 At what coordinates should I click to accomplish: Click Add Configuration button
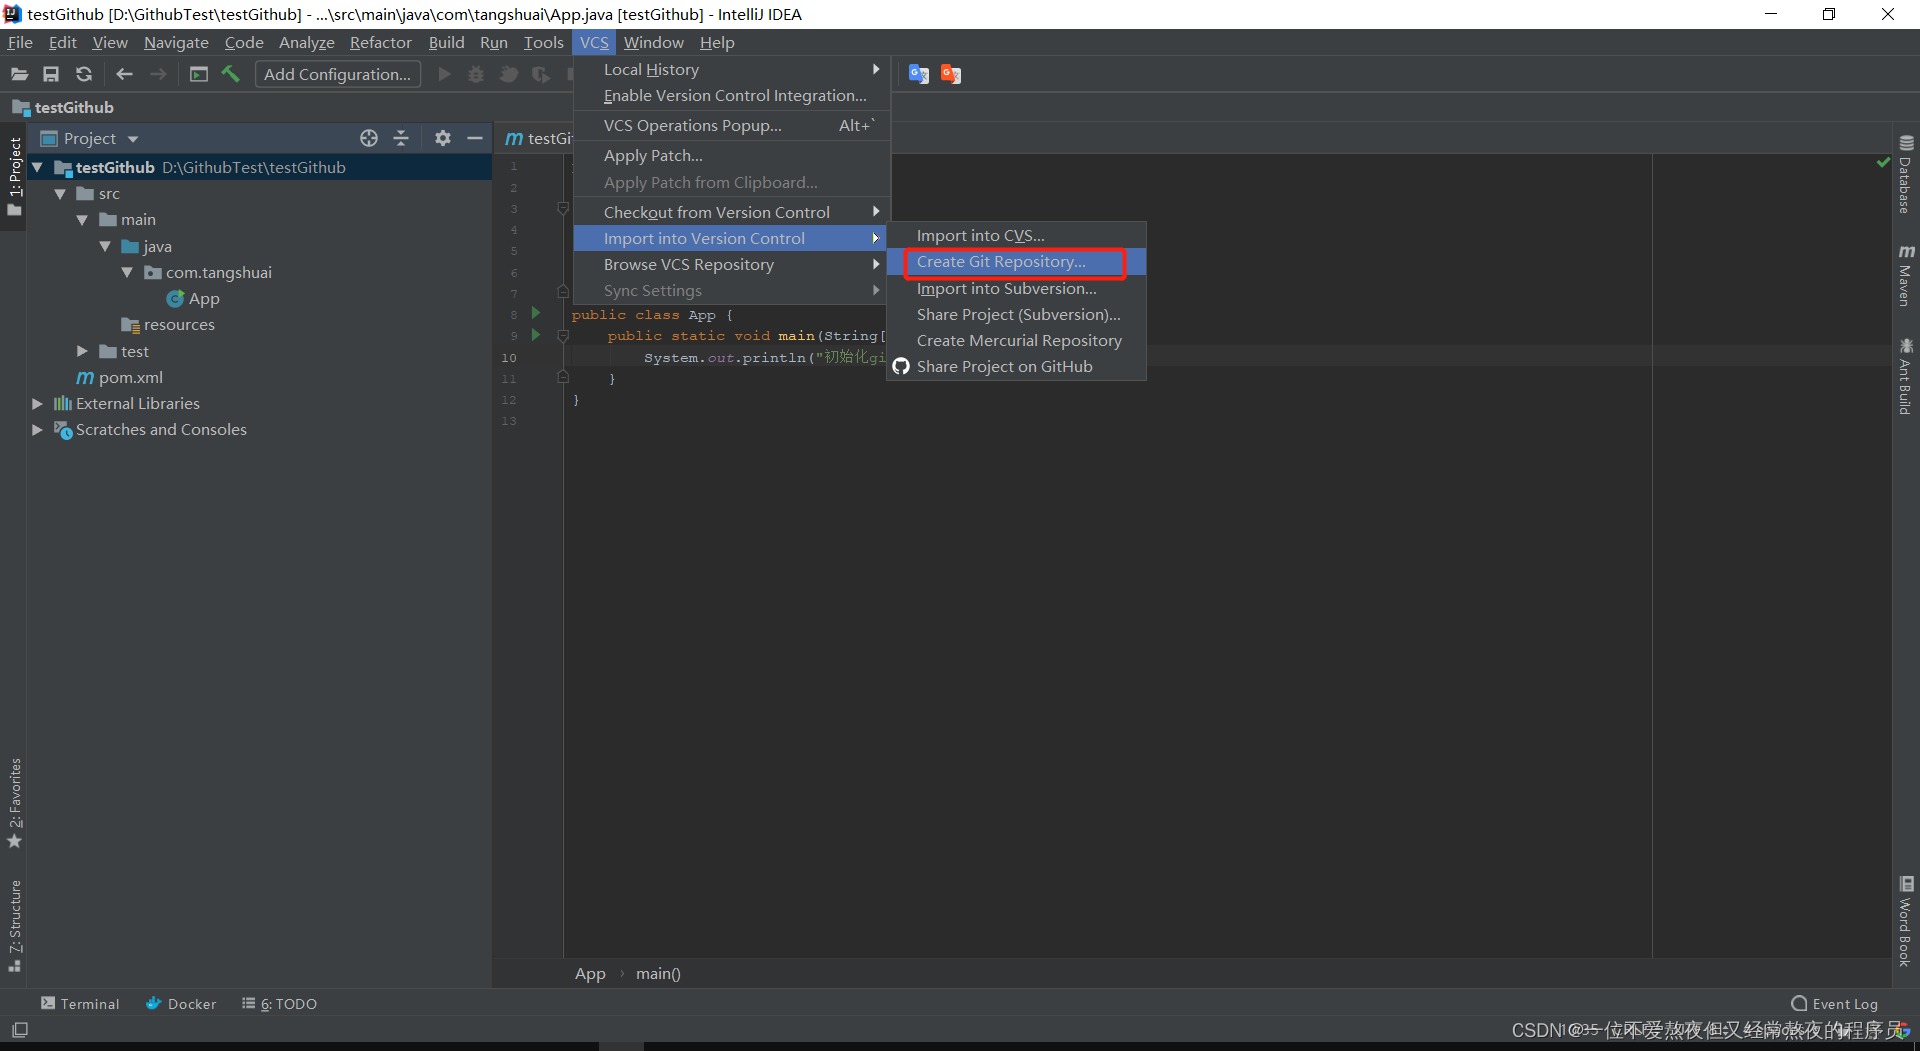point(337,74)
